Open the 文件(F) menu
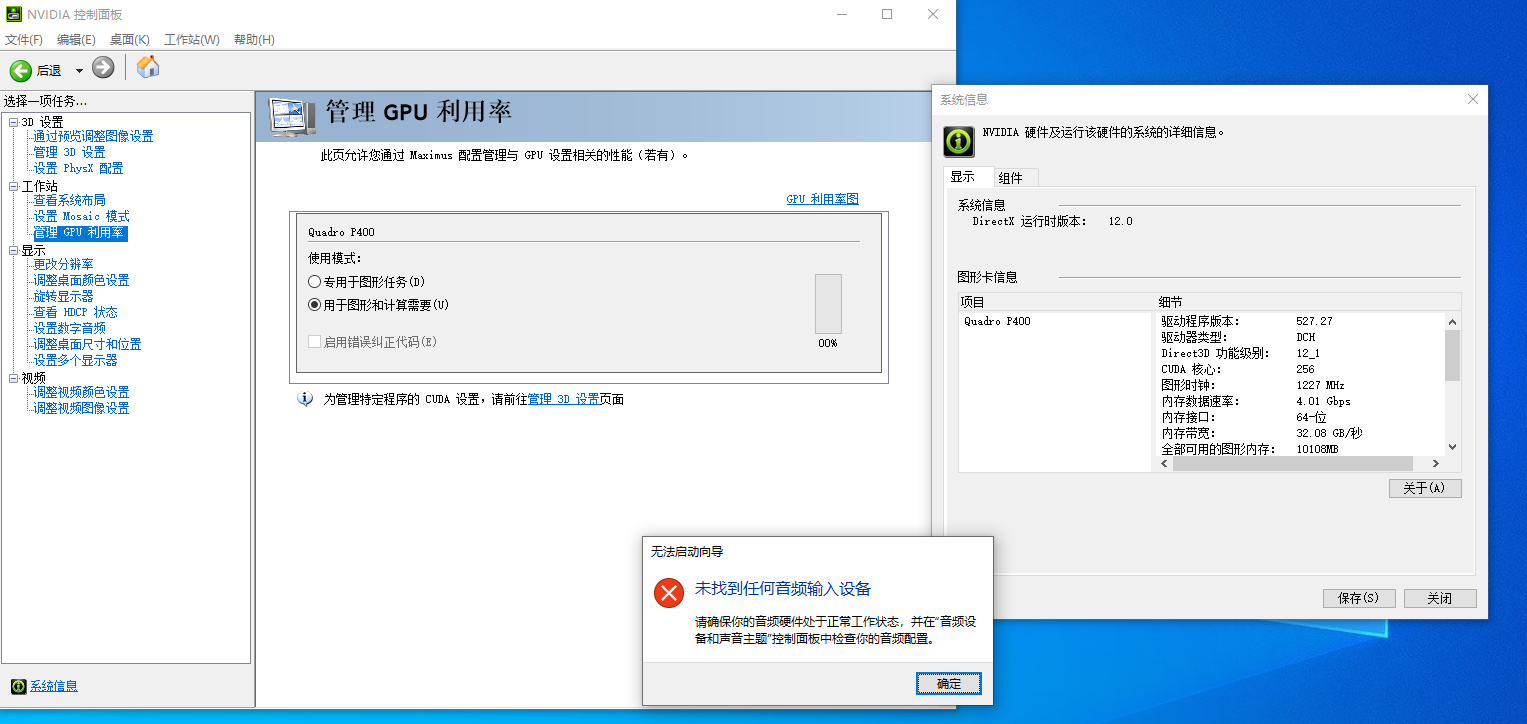The height and width of the screenshot is (724, 1527). click(x=24, y=40)
